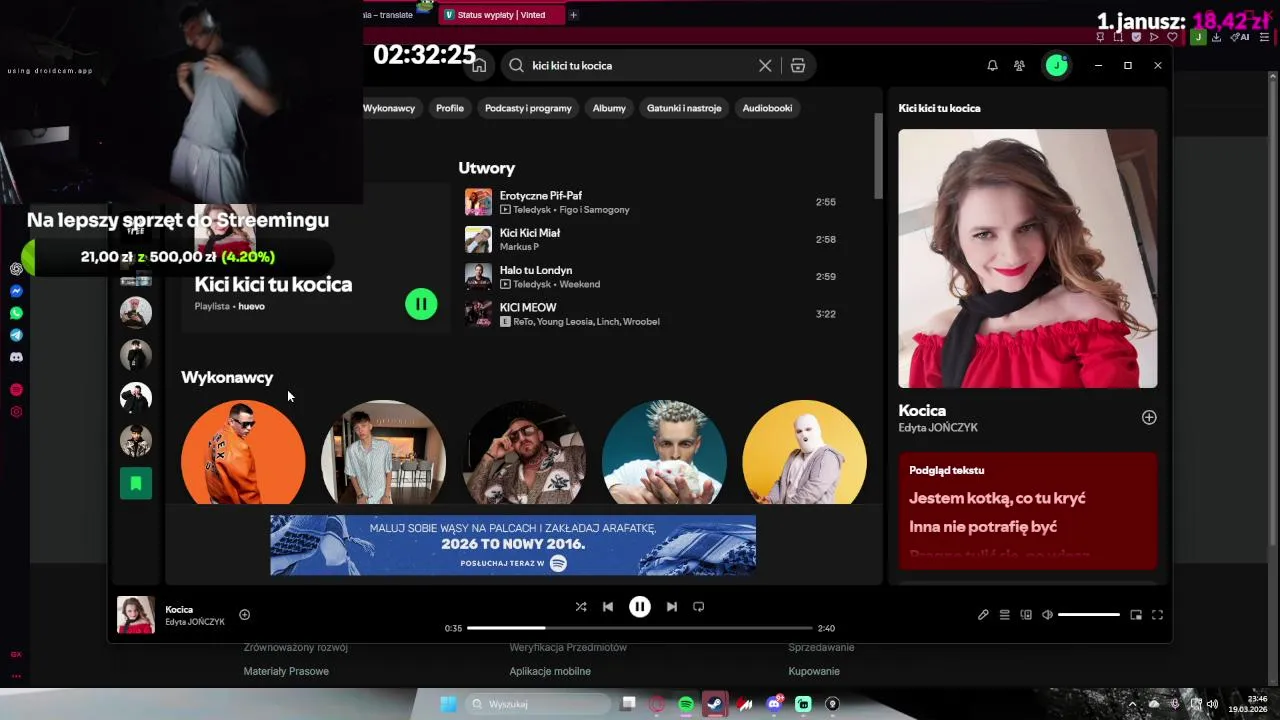This screenshot has width=1280, height=720.
Task: Open Materiały Prasowe link on the background page
Action: coord(286,671)
